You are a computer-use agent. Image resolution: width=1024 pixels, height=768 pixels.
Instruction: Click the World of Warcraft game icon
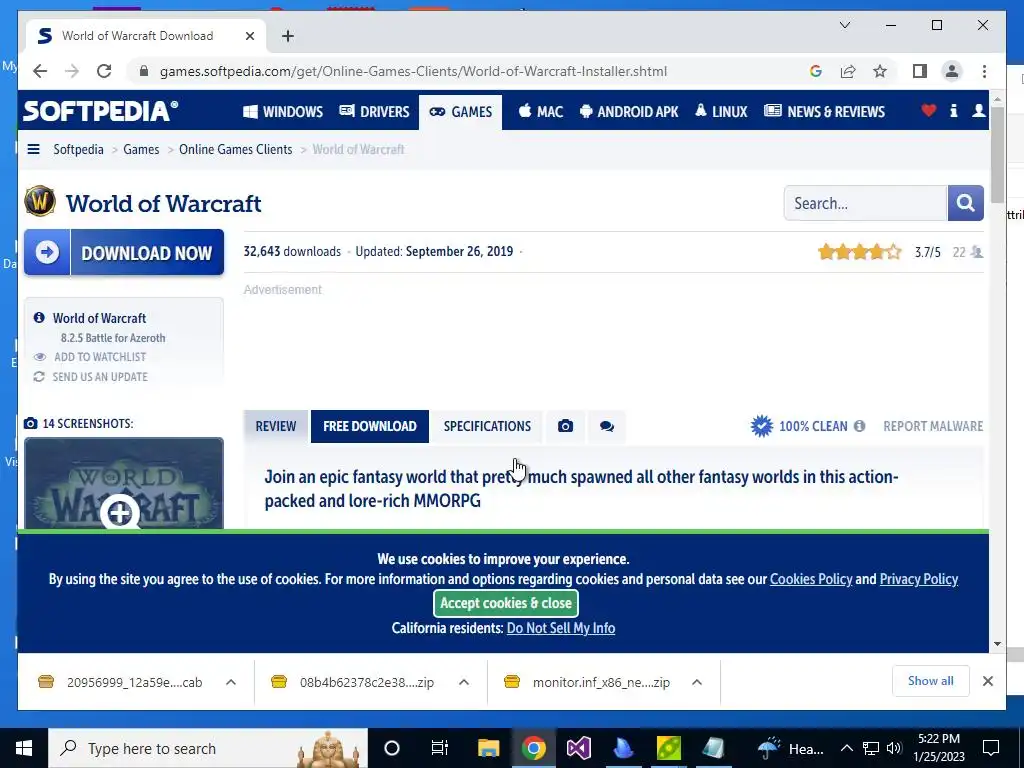pos(40,202)
